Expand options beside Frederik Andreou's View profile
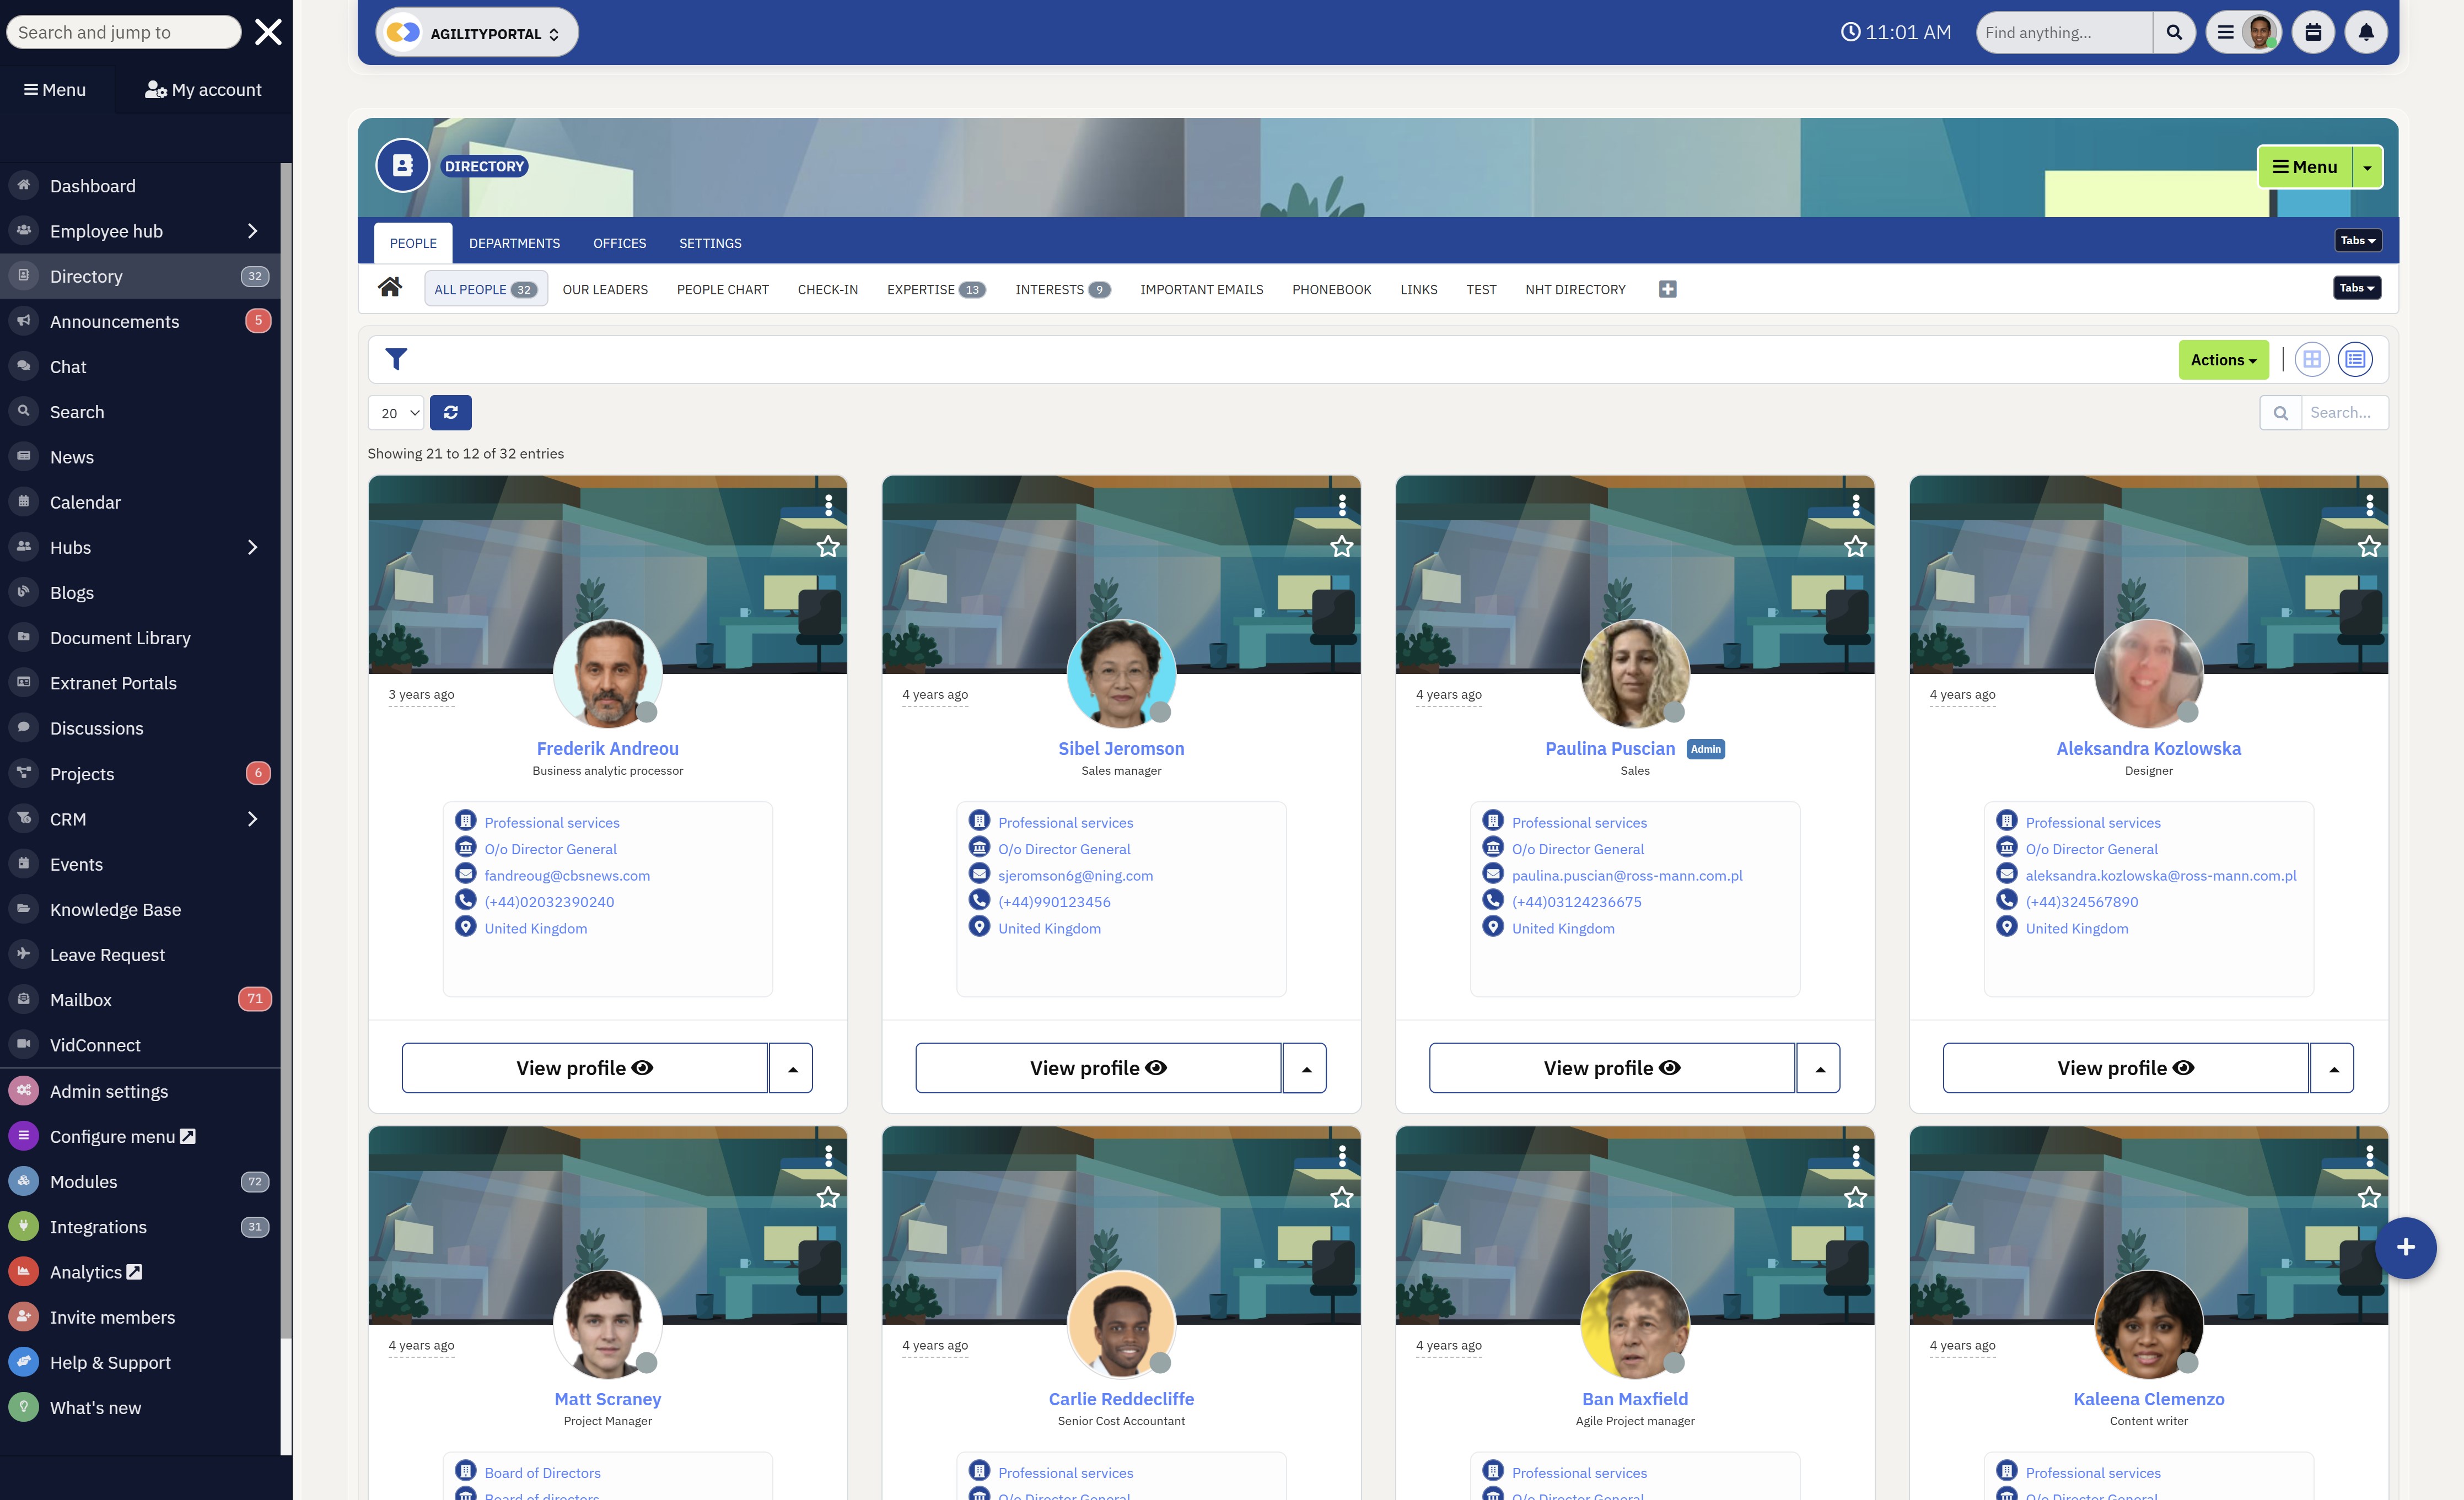Screen dimensions: 2464x1500 coord(792,1068)
